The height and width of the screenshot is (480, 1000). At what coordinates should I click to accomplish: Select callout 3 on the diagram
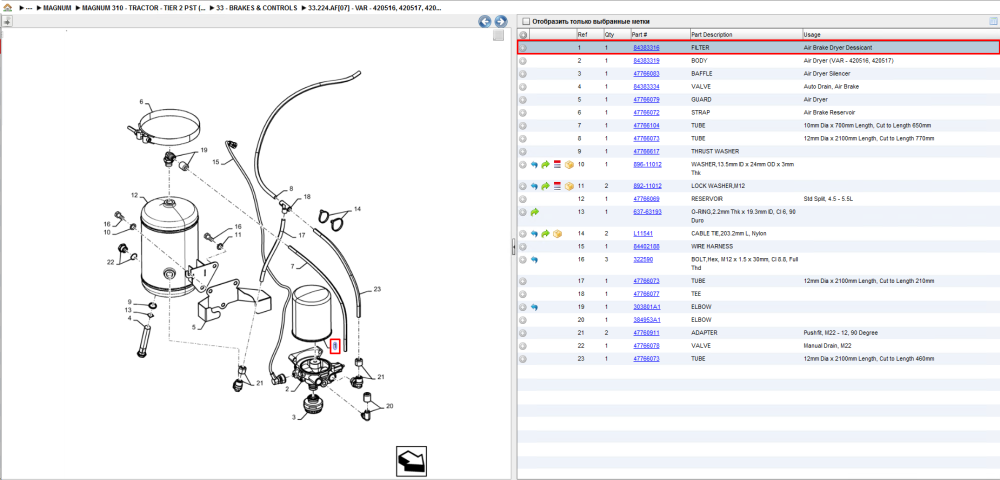tap(294, 418)
